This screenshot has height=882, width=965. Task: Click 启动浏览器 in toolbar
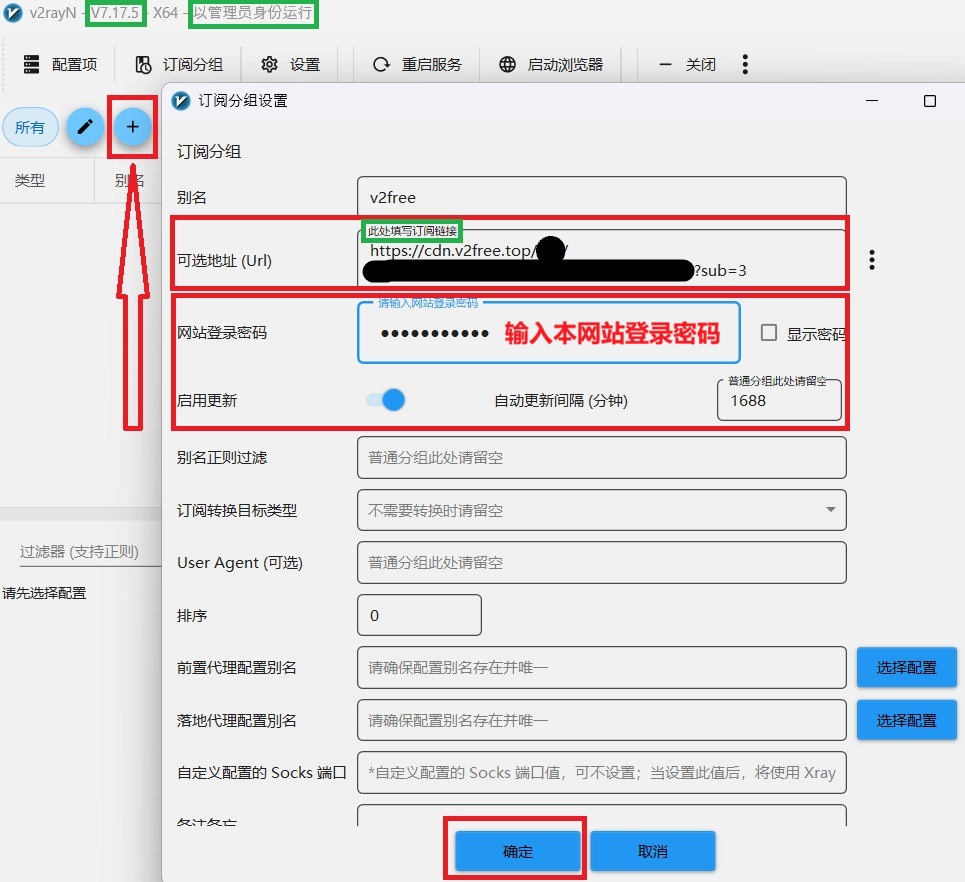[x=551, y=64]
